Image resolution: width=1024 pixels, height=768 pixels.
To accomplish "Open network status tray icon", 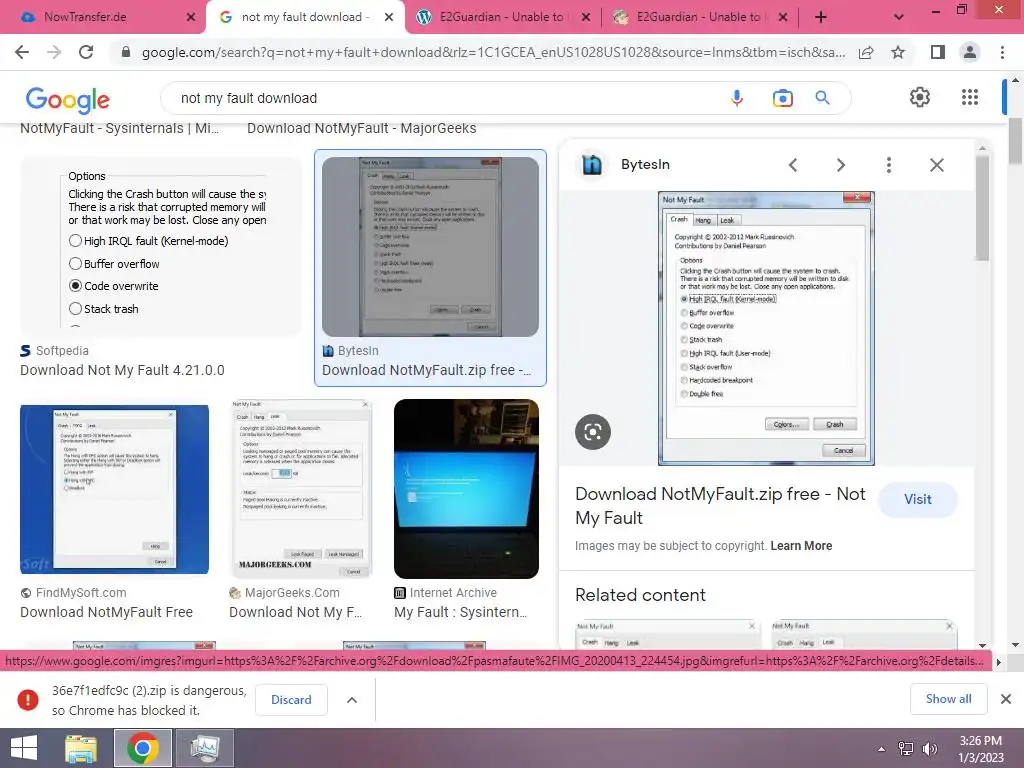I will (906, 749).
